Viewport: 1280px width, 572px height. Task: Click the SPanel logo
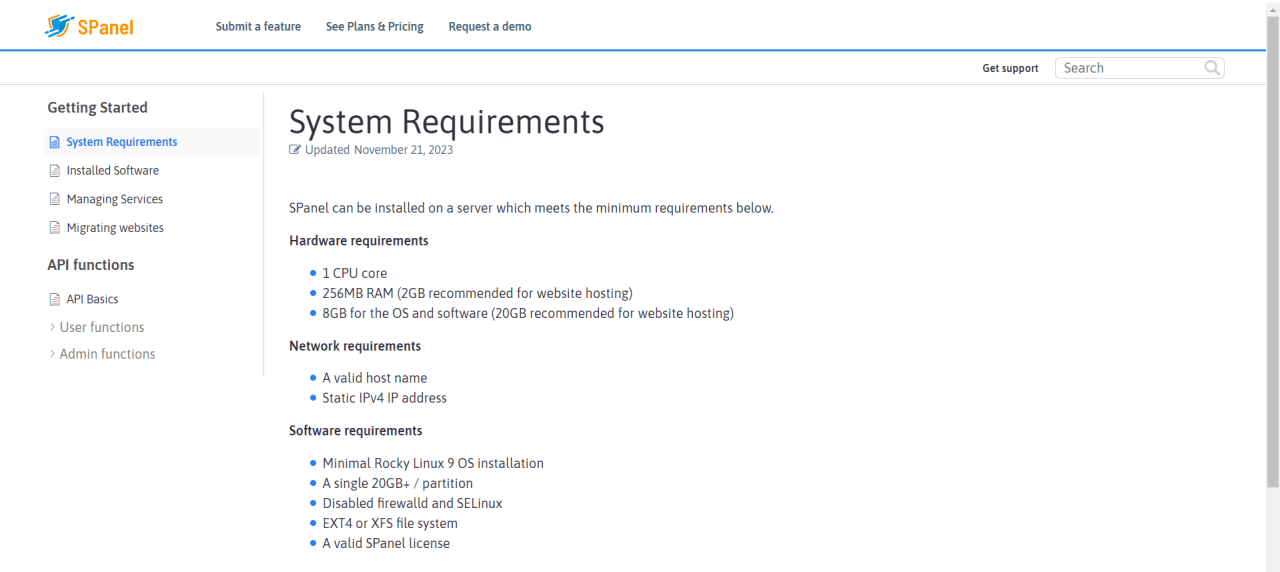[x=89, y=27]
